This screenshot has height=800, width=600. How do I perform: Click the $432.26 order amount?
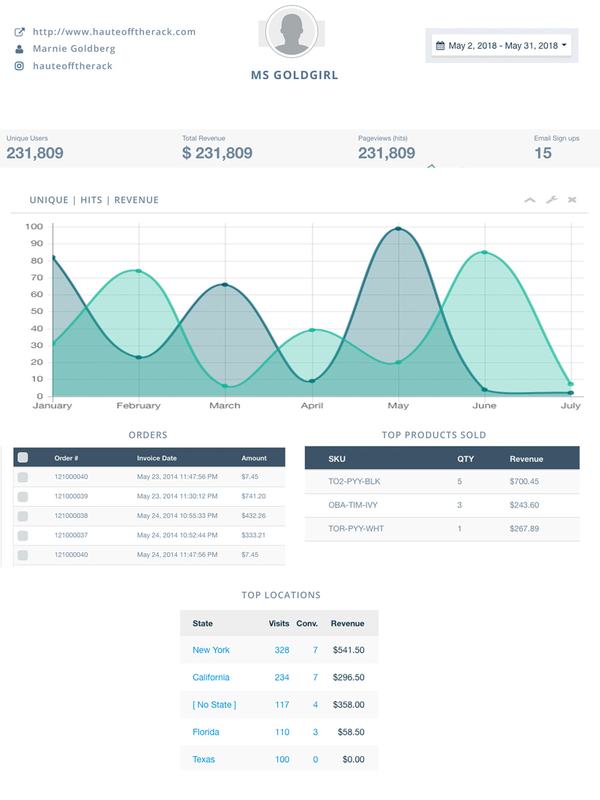click(254, 516)
